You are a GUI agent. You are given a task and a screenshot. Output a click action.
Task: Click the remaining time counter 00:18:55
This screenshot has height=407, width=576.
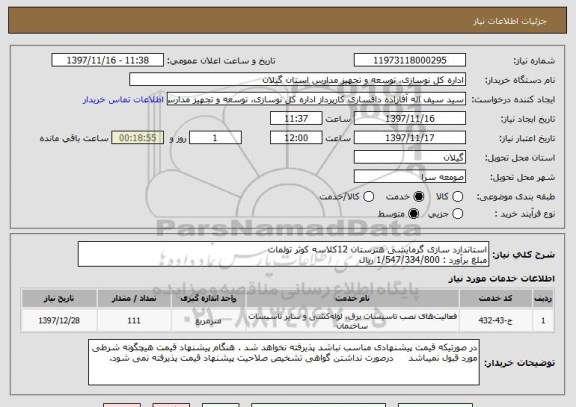pos(137,138)
